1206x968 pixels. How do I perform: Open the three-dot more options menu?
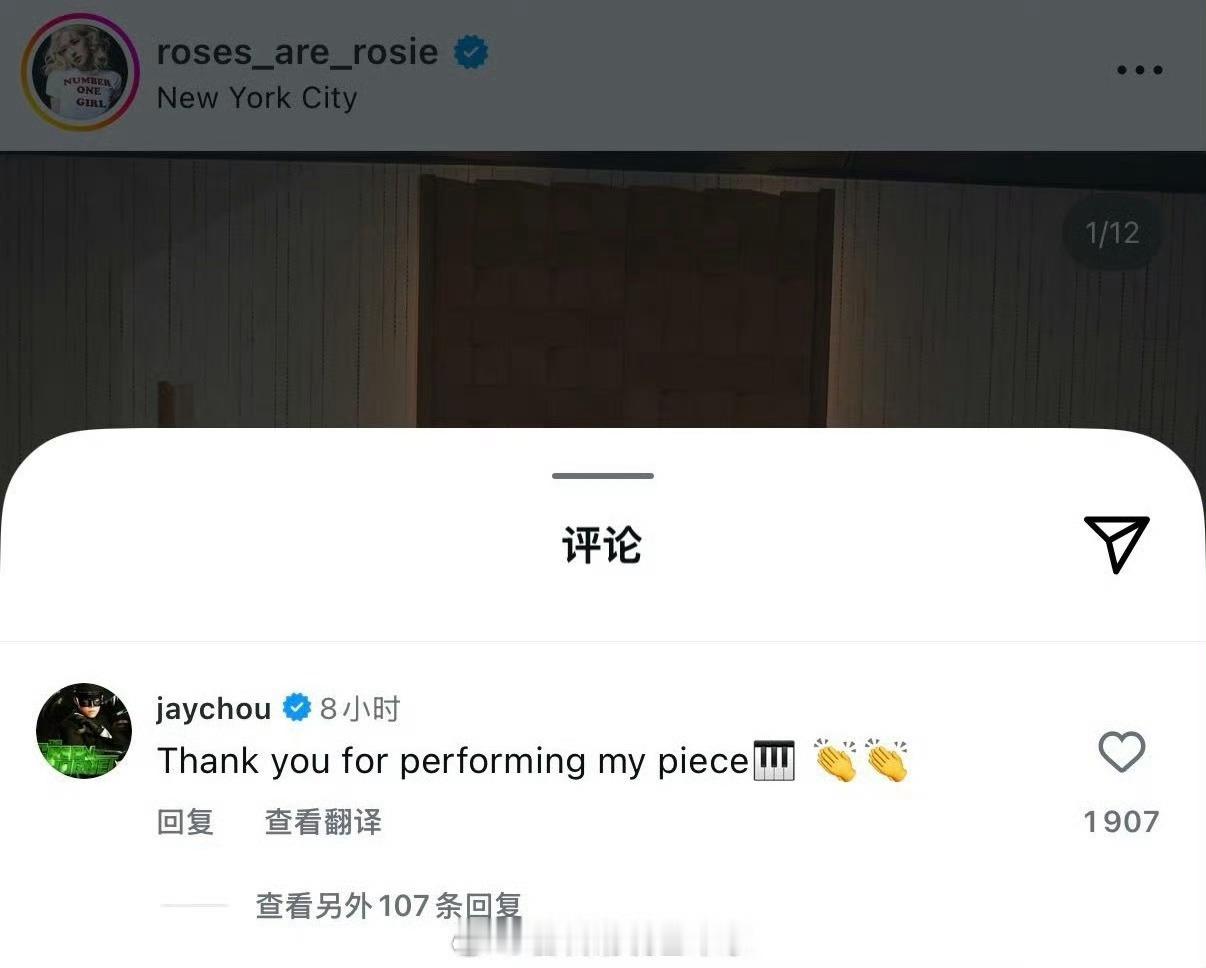point(1139,70)
